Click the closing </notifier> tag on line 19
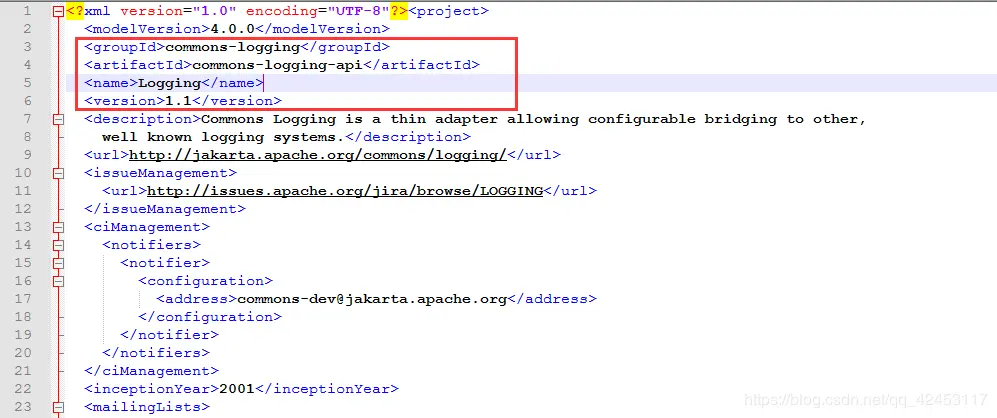Viewport: 997px width, 418px height. pyautogui.click(x=169, y=335)
